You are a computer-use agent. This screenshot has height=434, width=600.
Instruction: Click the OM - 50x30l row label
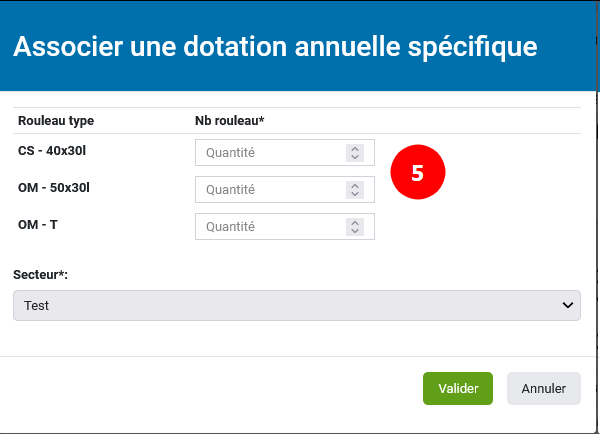click(x=56, y=187)
